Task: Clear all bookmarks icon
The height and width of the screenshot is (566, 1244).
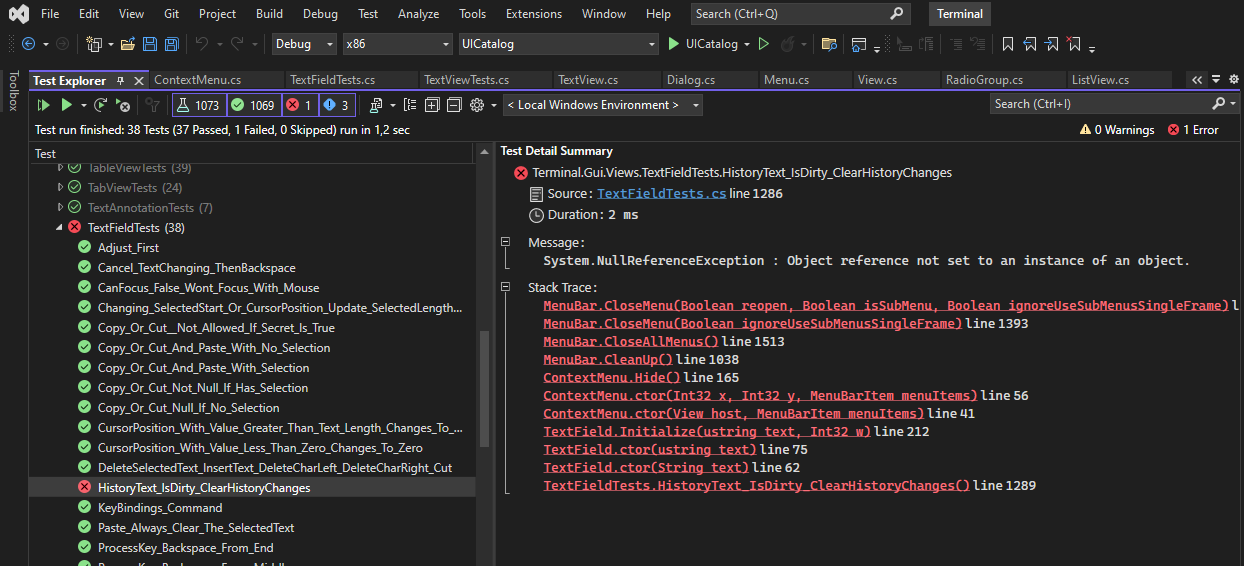Action: pyautogui.click(x=1074, y=44)
